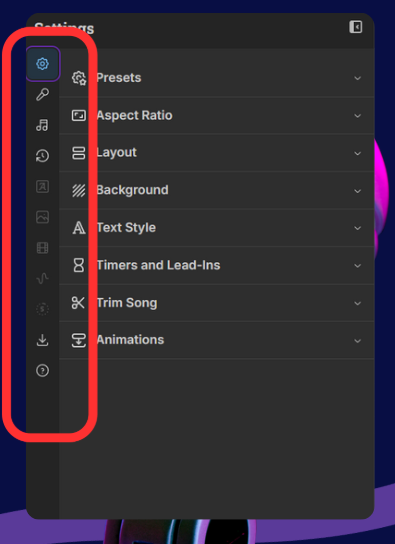Open the settings gear tab in sidebar
This screenshot has height=544, width=395.
click(x=43, y=64)
